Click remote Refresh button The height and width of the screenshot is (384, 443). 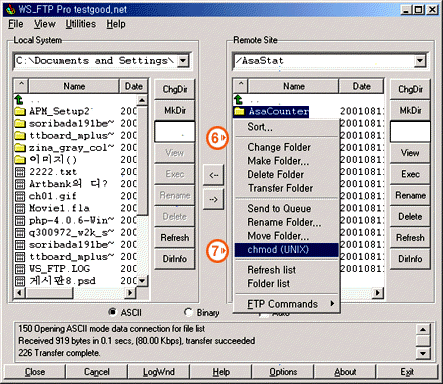click(x=410, y=238)
